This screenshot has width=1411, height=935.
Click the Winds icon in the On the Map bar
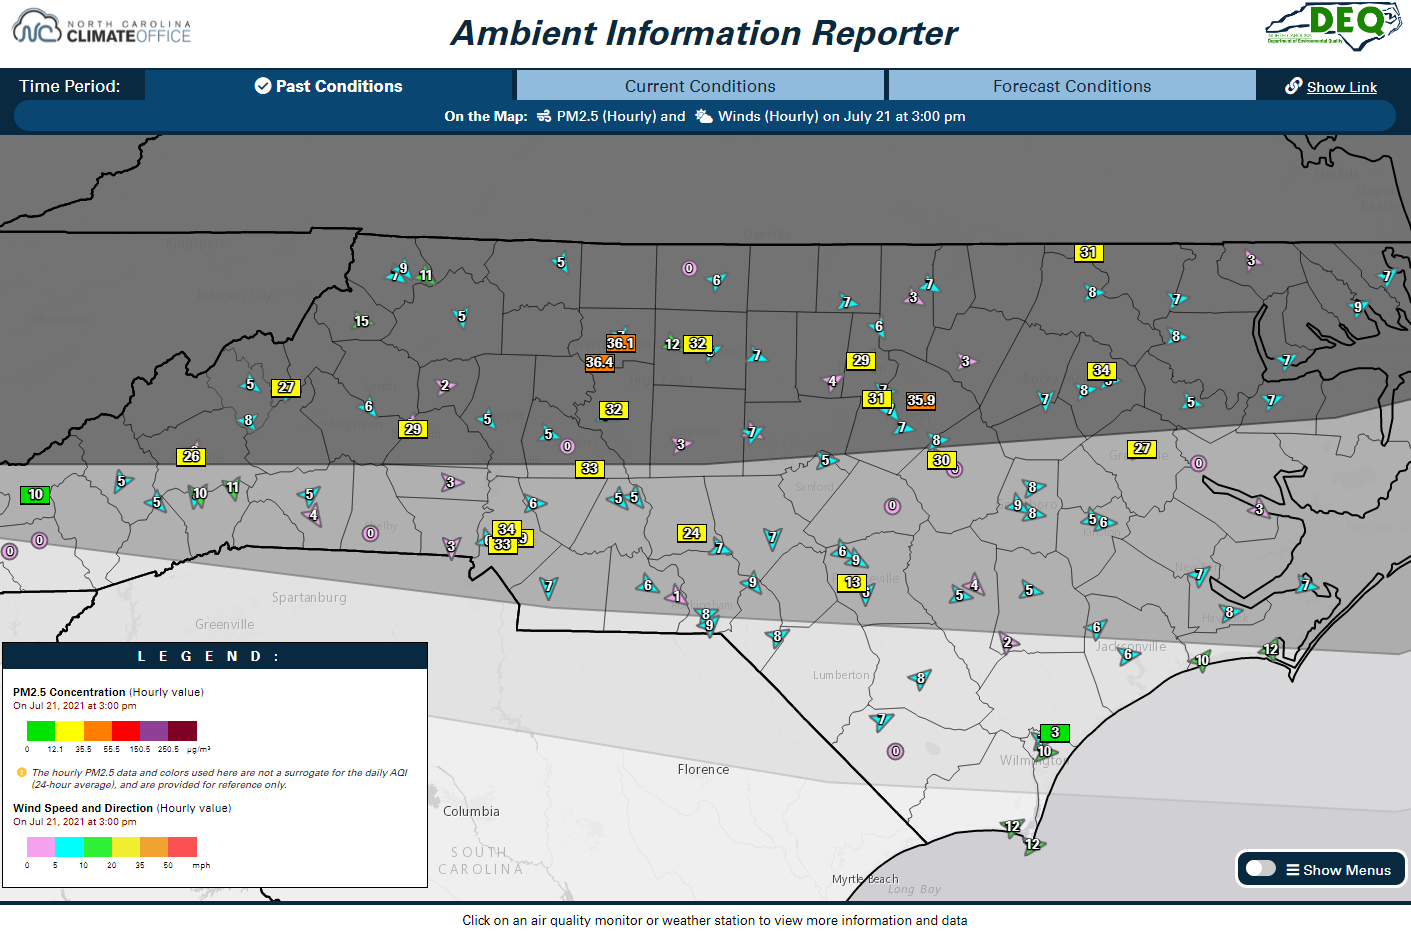coord(707,116)
